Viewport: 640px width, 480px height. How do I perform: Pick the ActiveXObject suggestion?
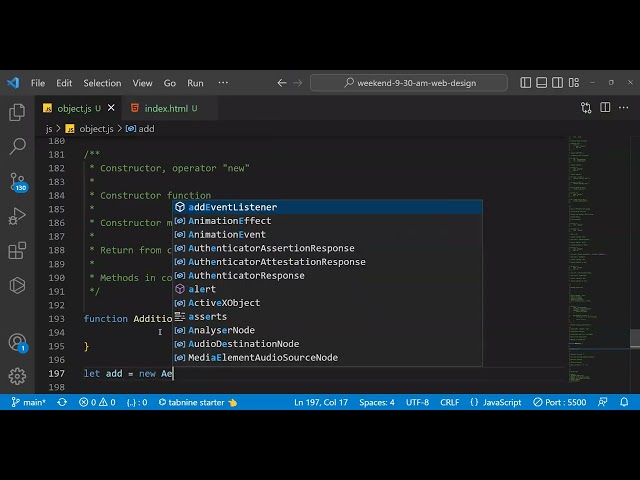click(327, 303)
